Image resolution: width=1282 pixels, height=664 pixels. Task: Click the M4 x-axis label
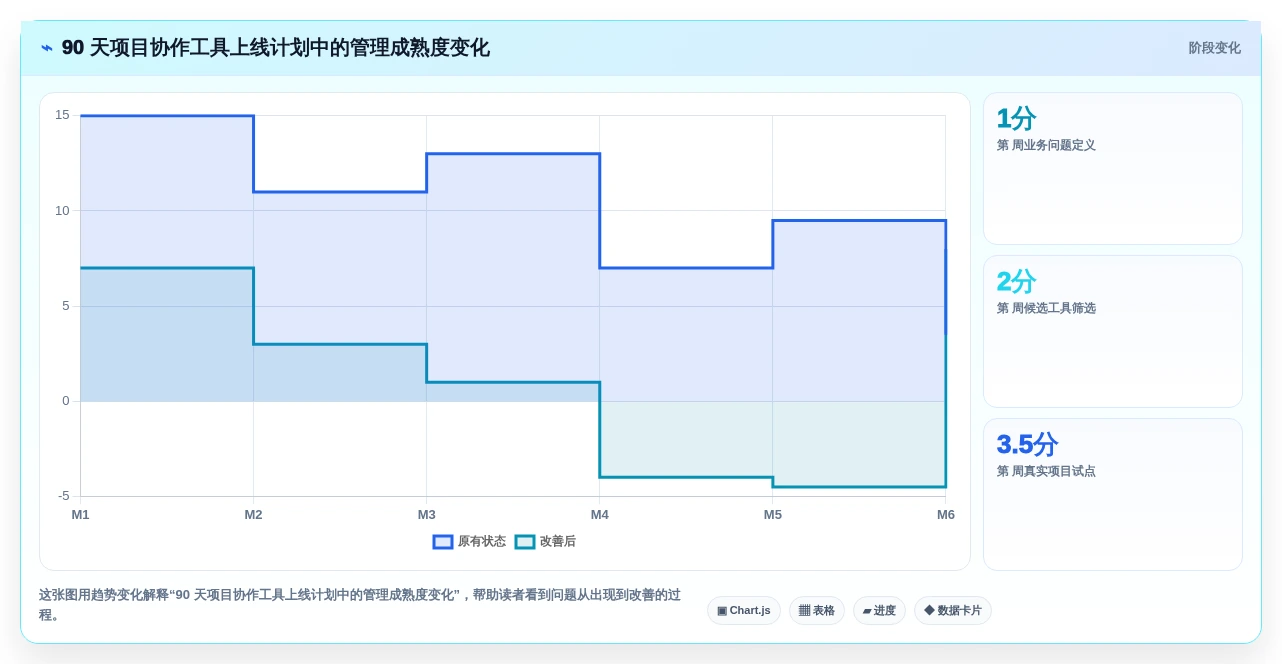pos(600,515)
